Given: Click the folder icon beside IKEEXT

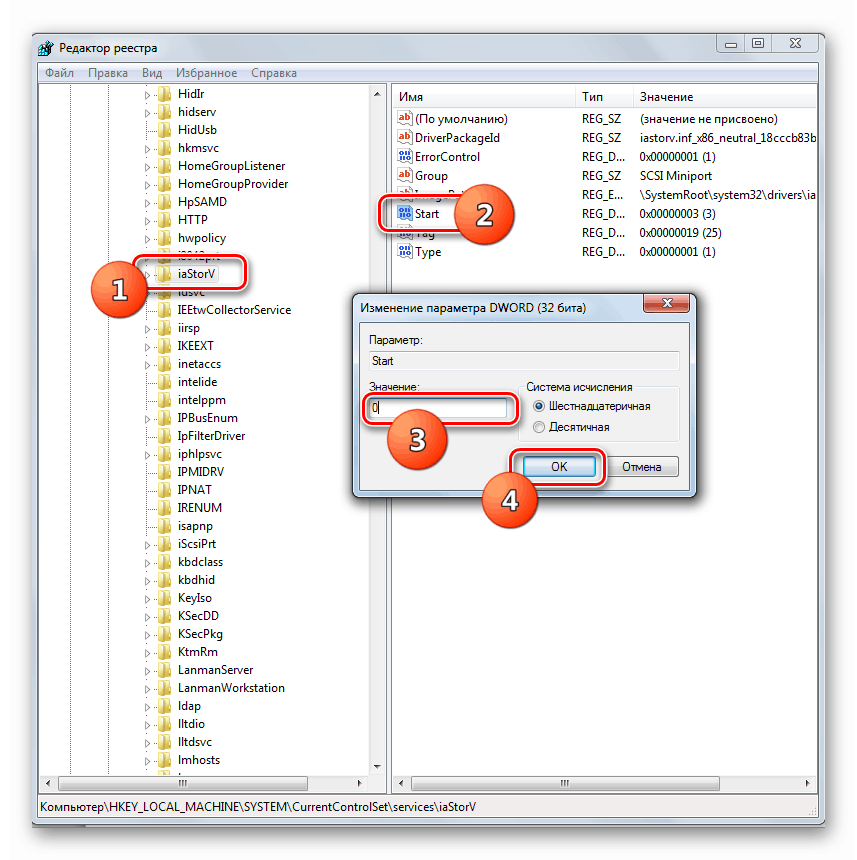Looking at the screenshot, I should 162,345.
